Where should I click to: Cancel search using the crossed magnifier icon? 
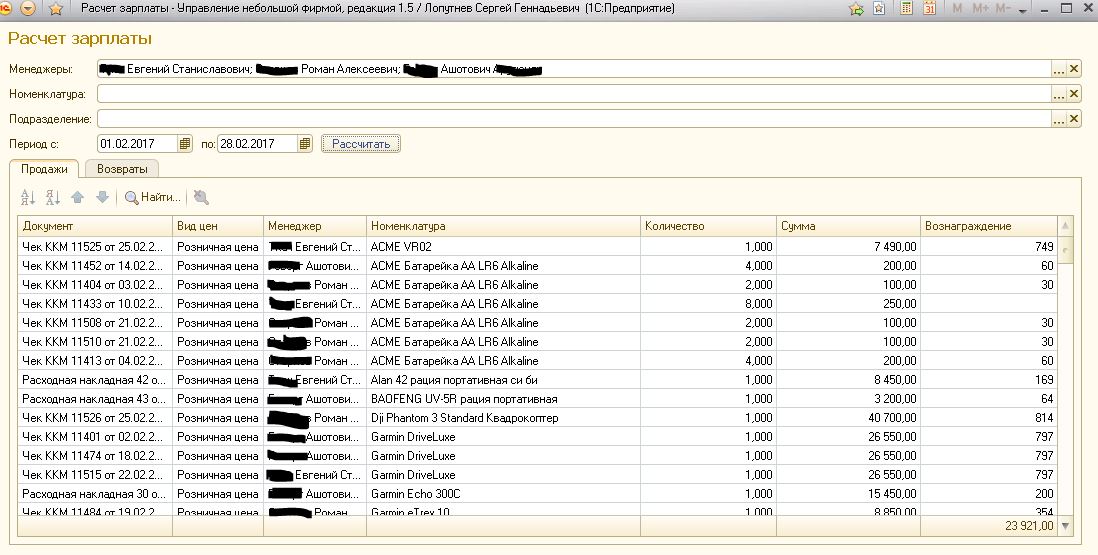coord(201,197)
